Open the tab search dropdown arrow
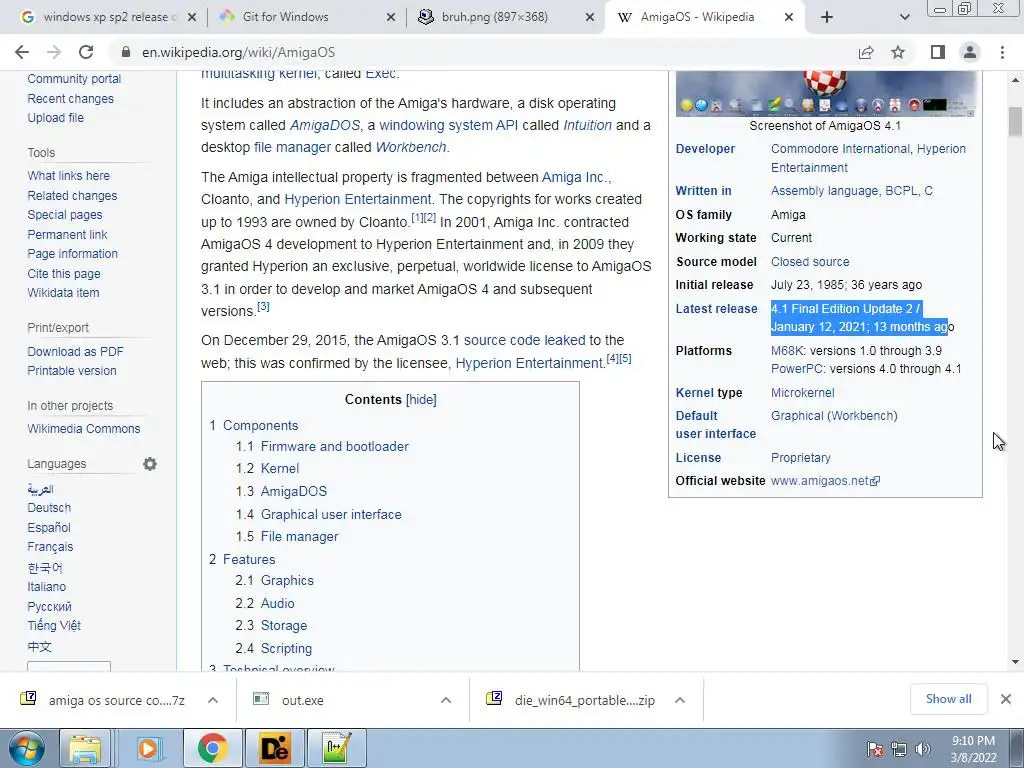Screen dimensions: 1024x768 coord(904,17)
